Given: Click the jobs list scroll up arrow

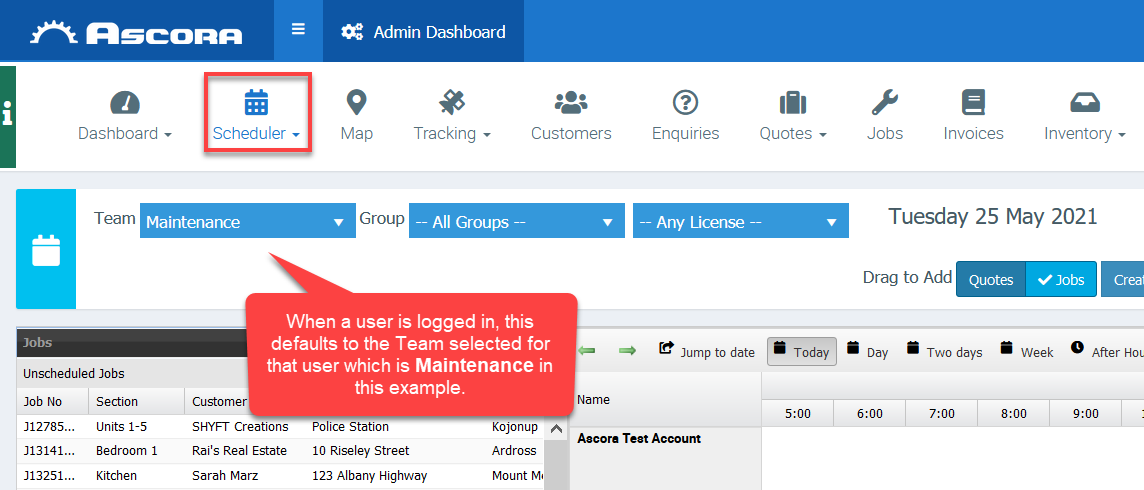Looking at the screenshot, I should tap(555, 429).
